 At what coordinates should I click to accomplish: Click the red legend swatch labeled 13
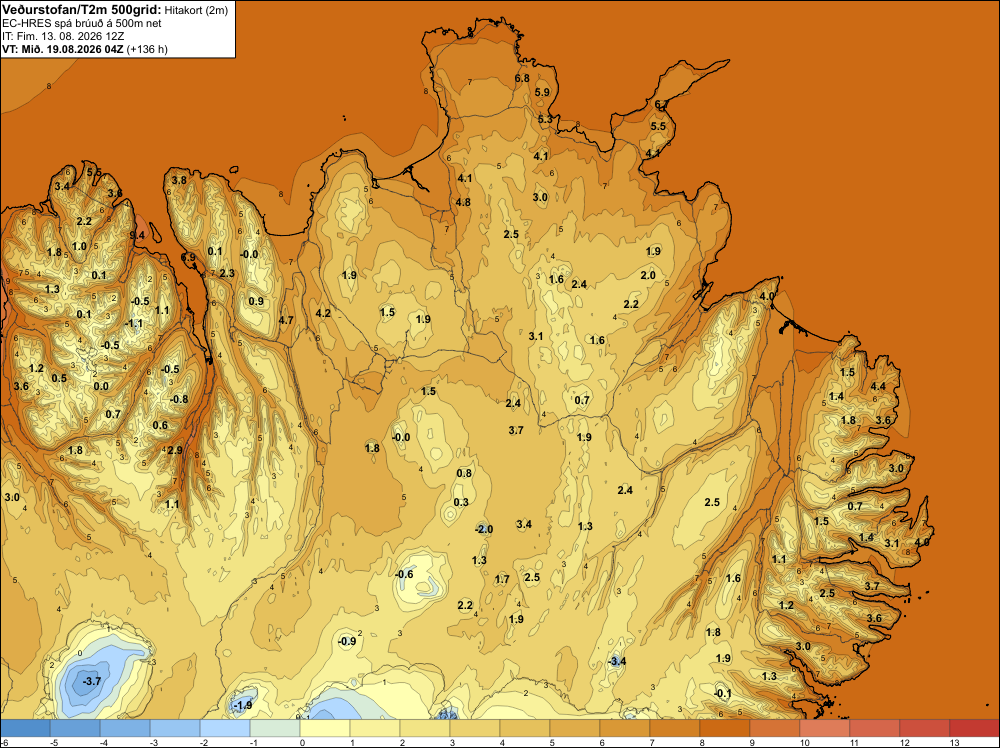(x=974, y=728)
